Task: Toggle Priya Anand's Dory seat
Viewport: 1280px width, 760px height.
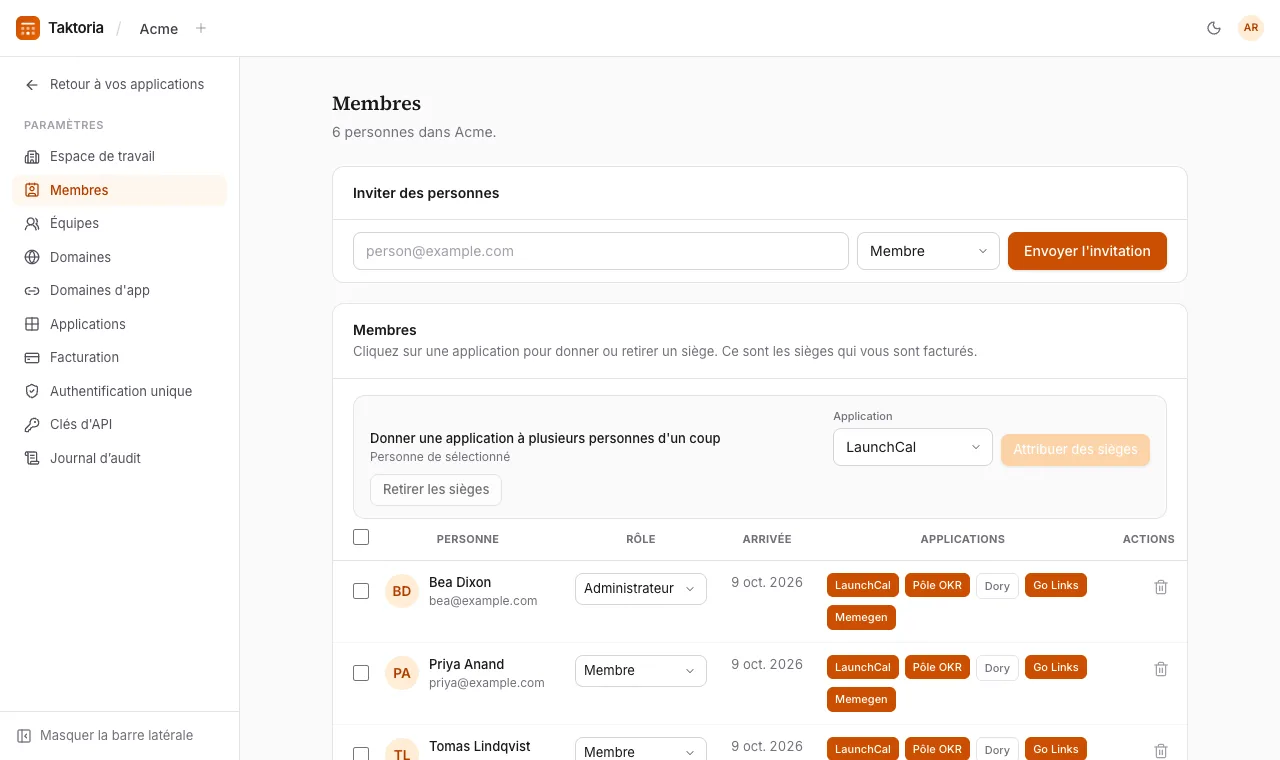Action: point(997,668)
